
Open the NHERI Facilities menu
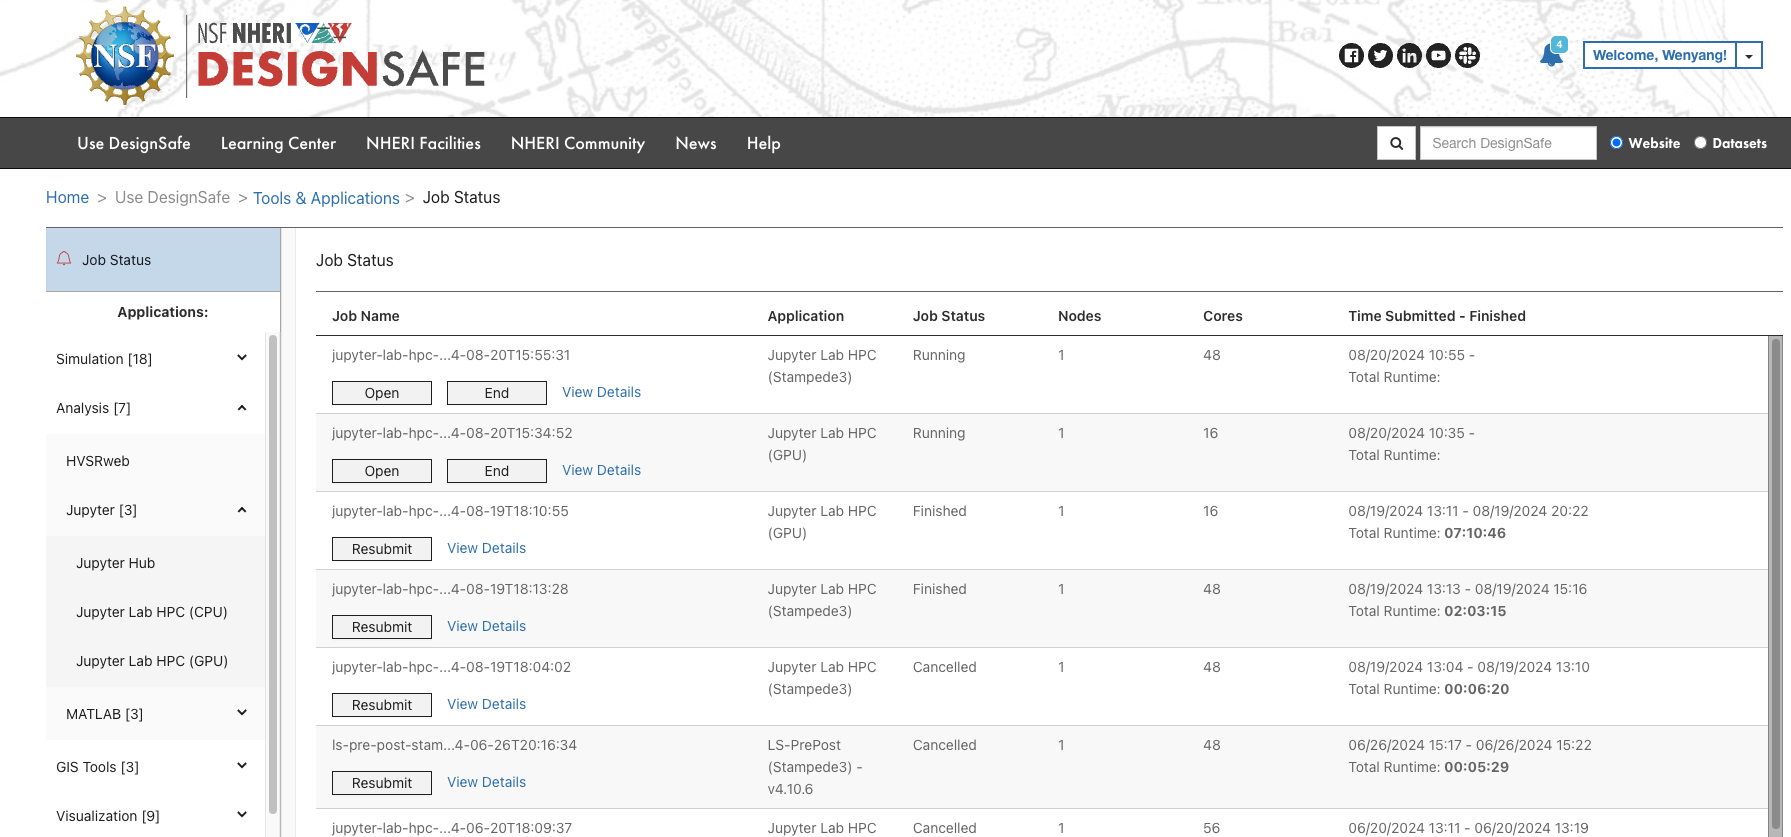tap(423, 143)
